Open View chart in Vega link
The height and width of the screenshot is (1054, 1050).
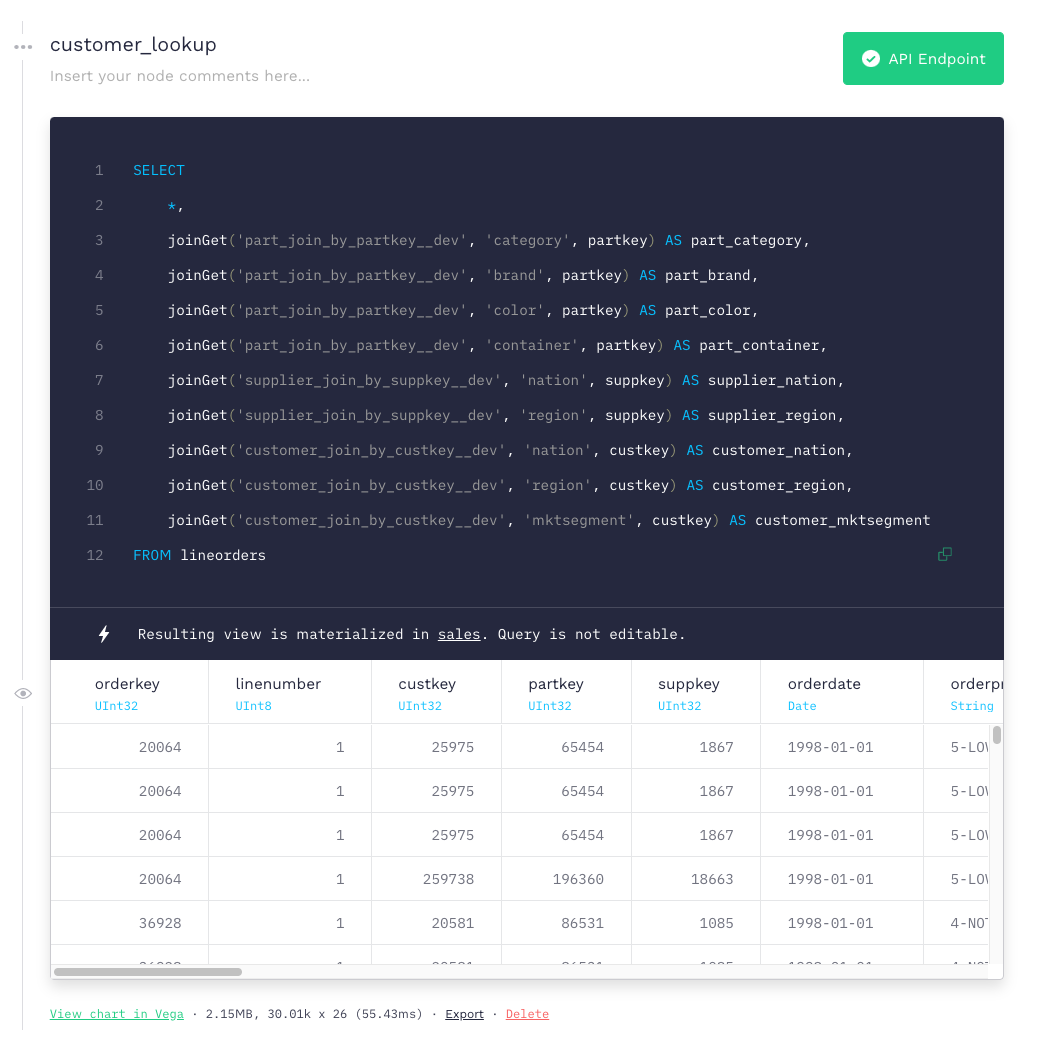coord(117,1014)
